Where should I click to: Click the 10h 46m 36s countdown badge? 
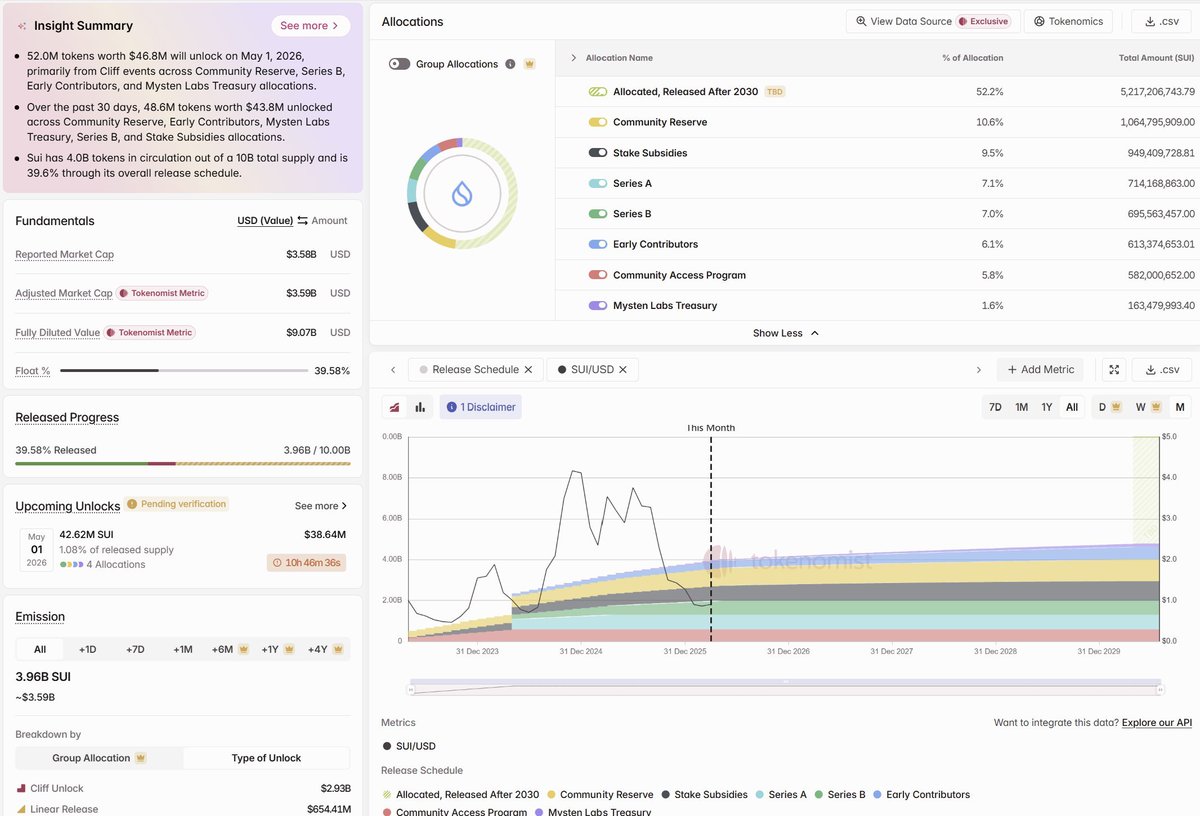pos(306,563)
